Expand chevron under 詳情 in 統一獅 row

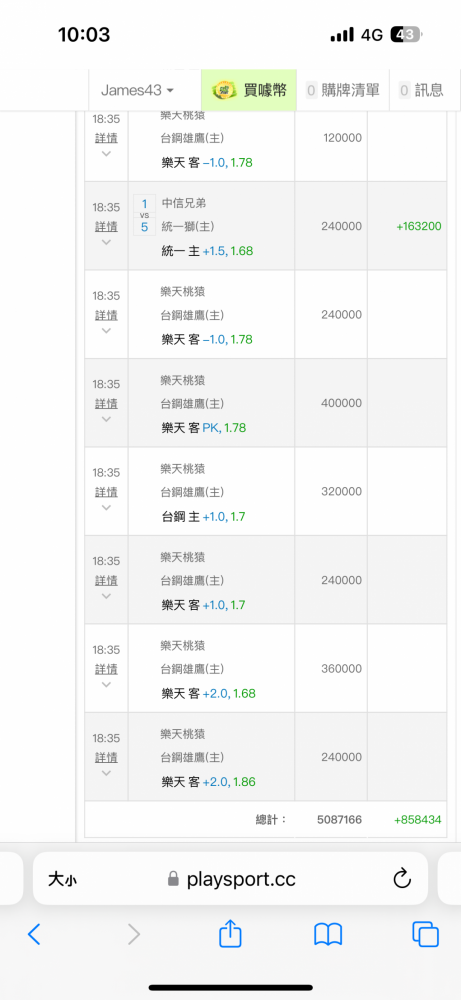[106, 242]
